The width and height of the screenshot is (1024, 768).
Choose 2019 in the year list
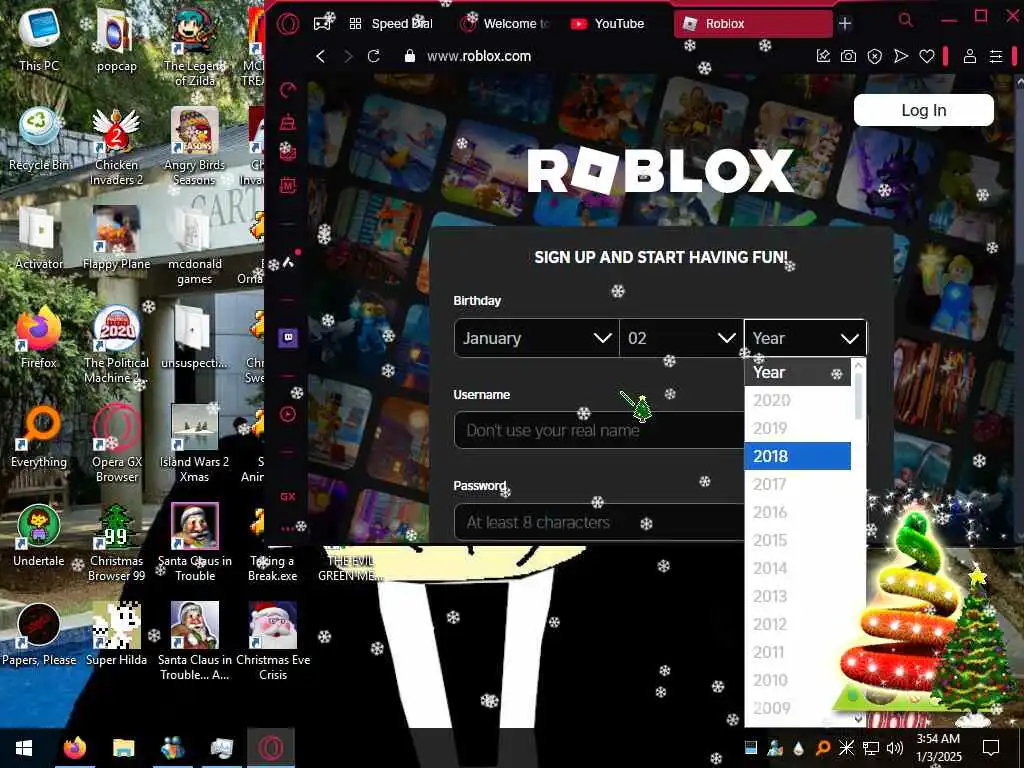[797, 428]
